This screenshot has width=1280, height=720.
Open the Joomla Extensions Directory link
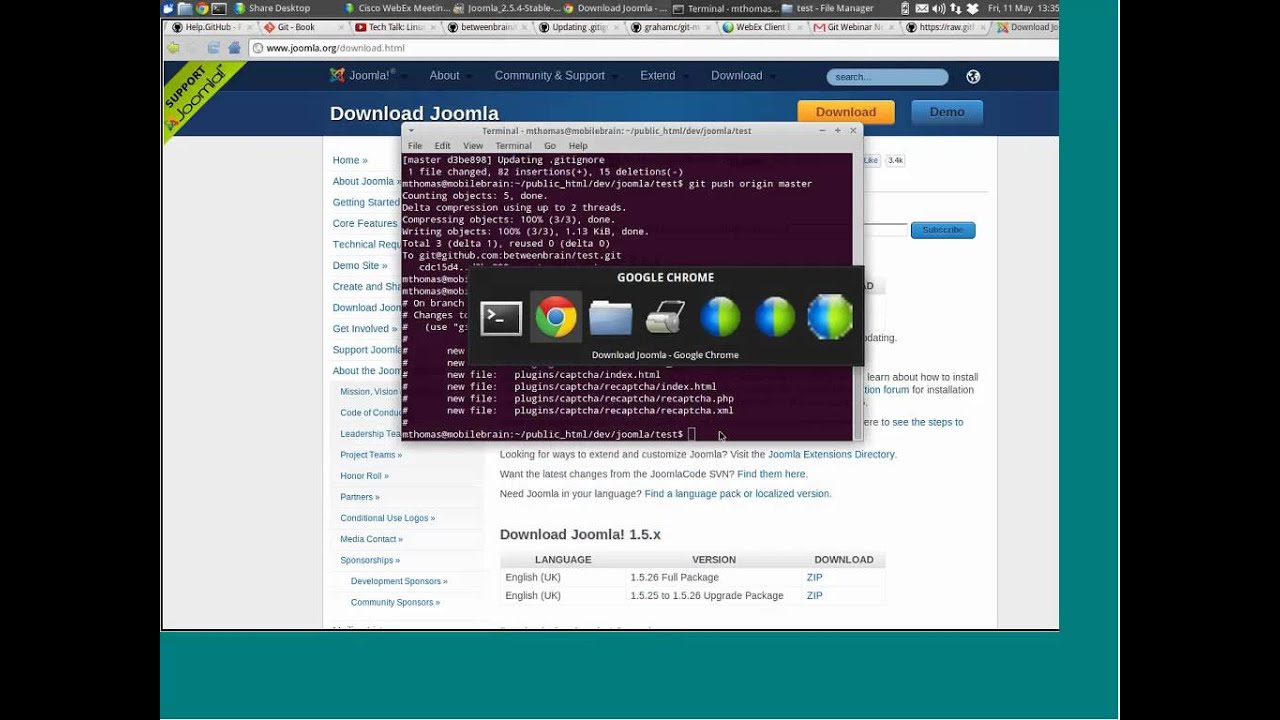click(831, 454)
